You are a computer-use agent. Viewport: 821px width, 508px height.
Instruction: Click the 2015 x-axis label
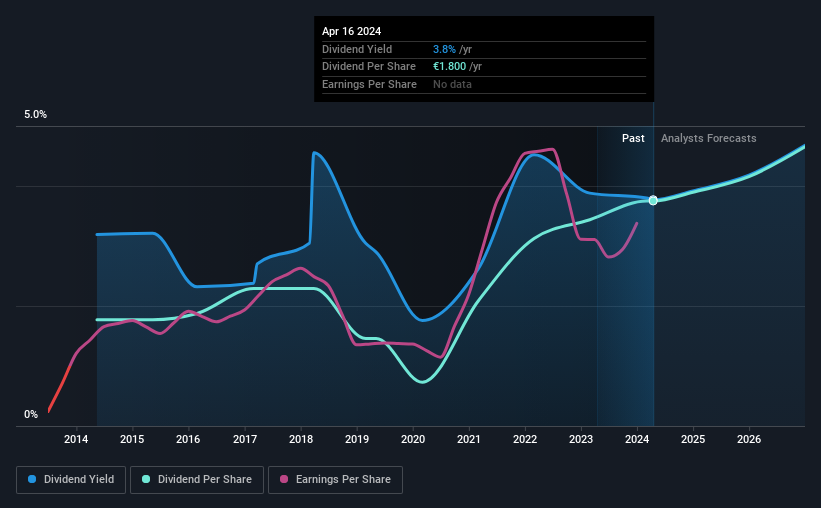(x=132, y=439)
